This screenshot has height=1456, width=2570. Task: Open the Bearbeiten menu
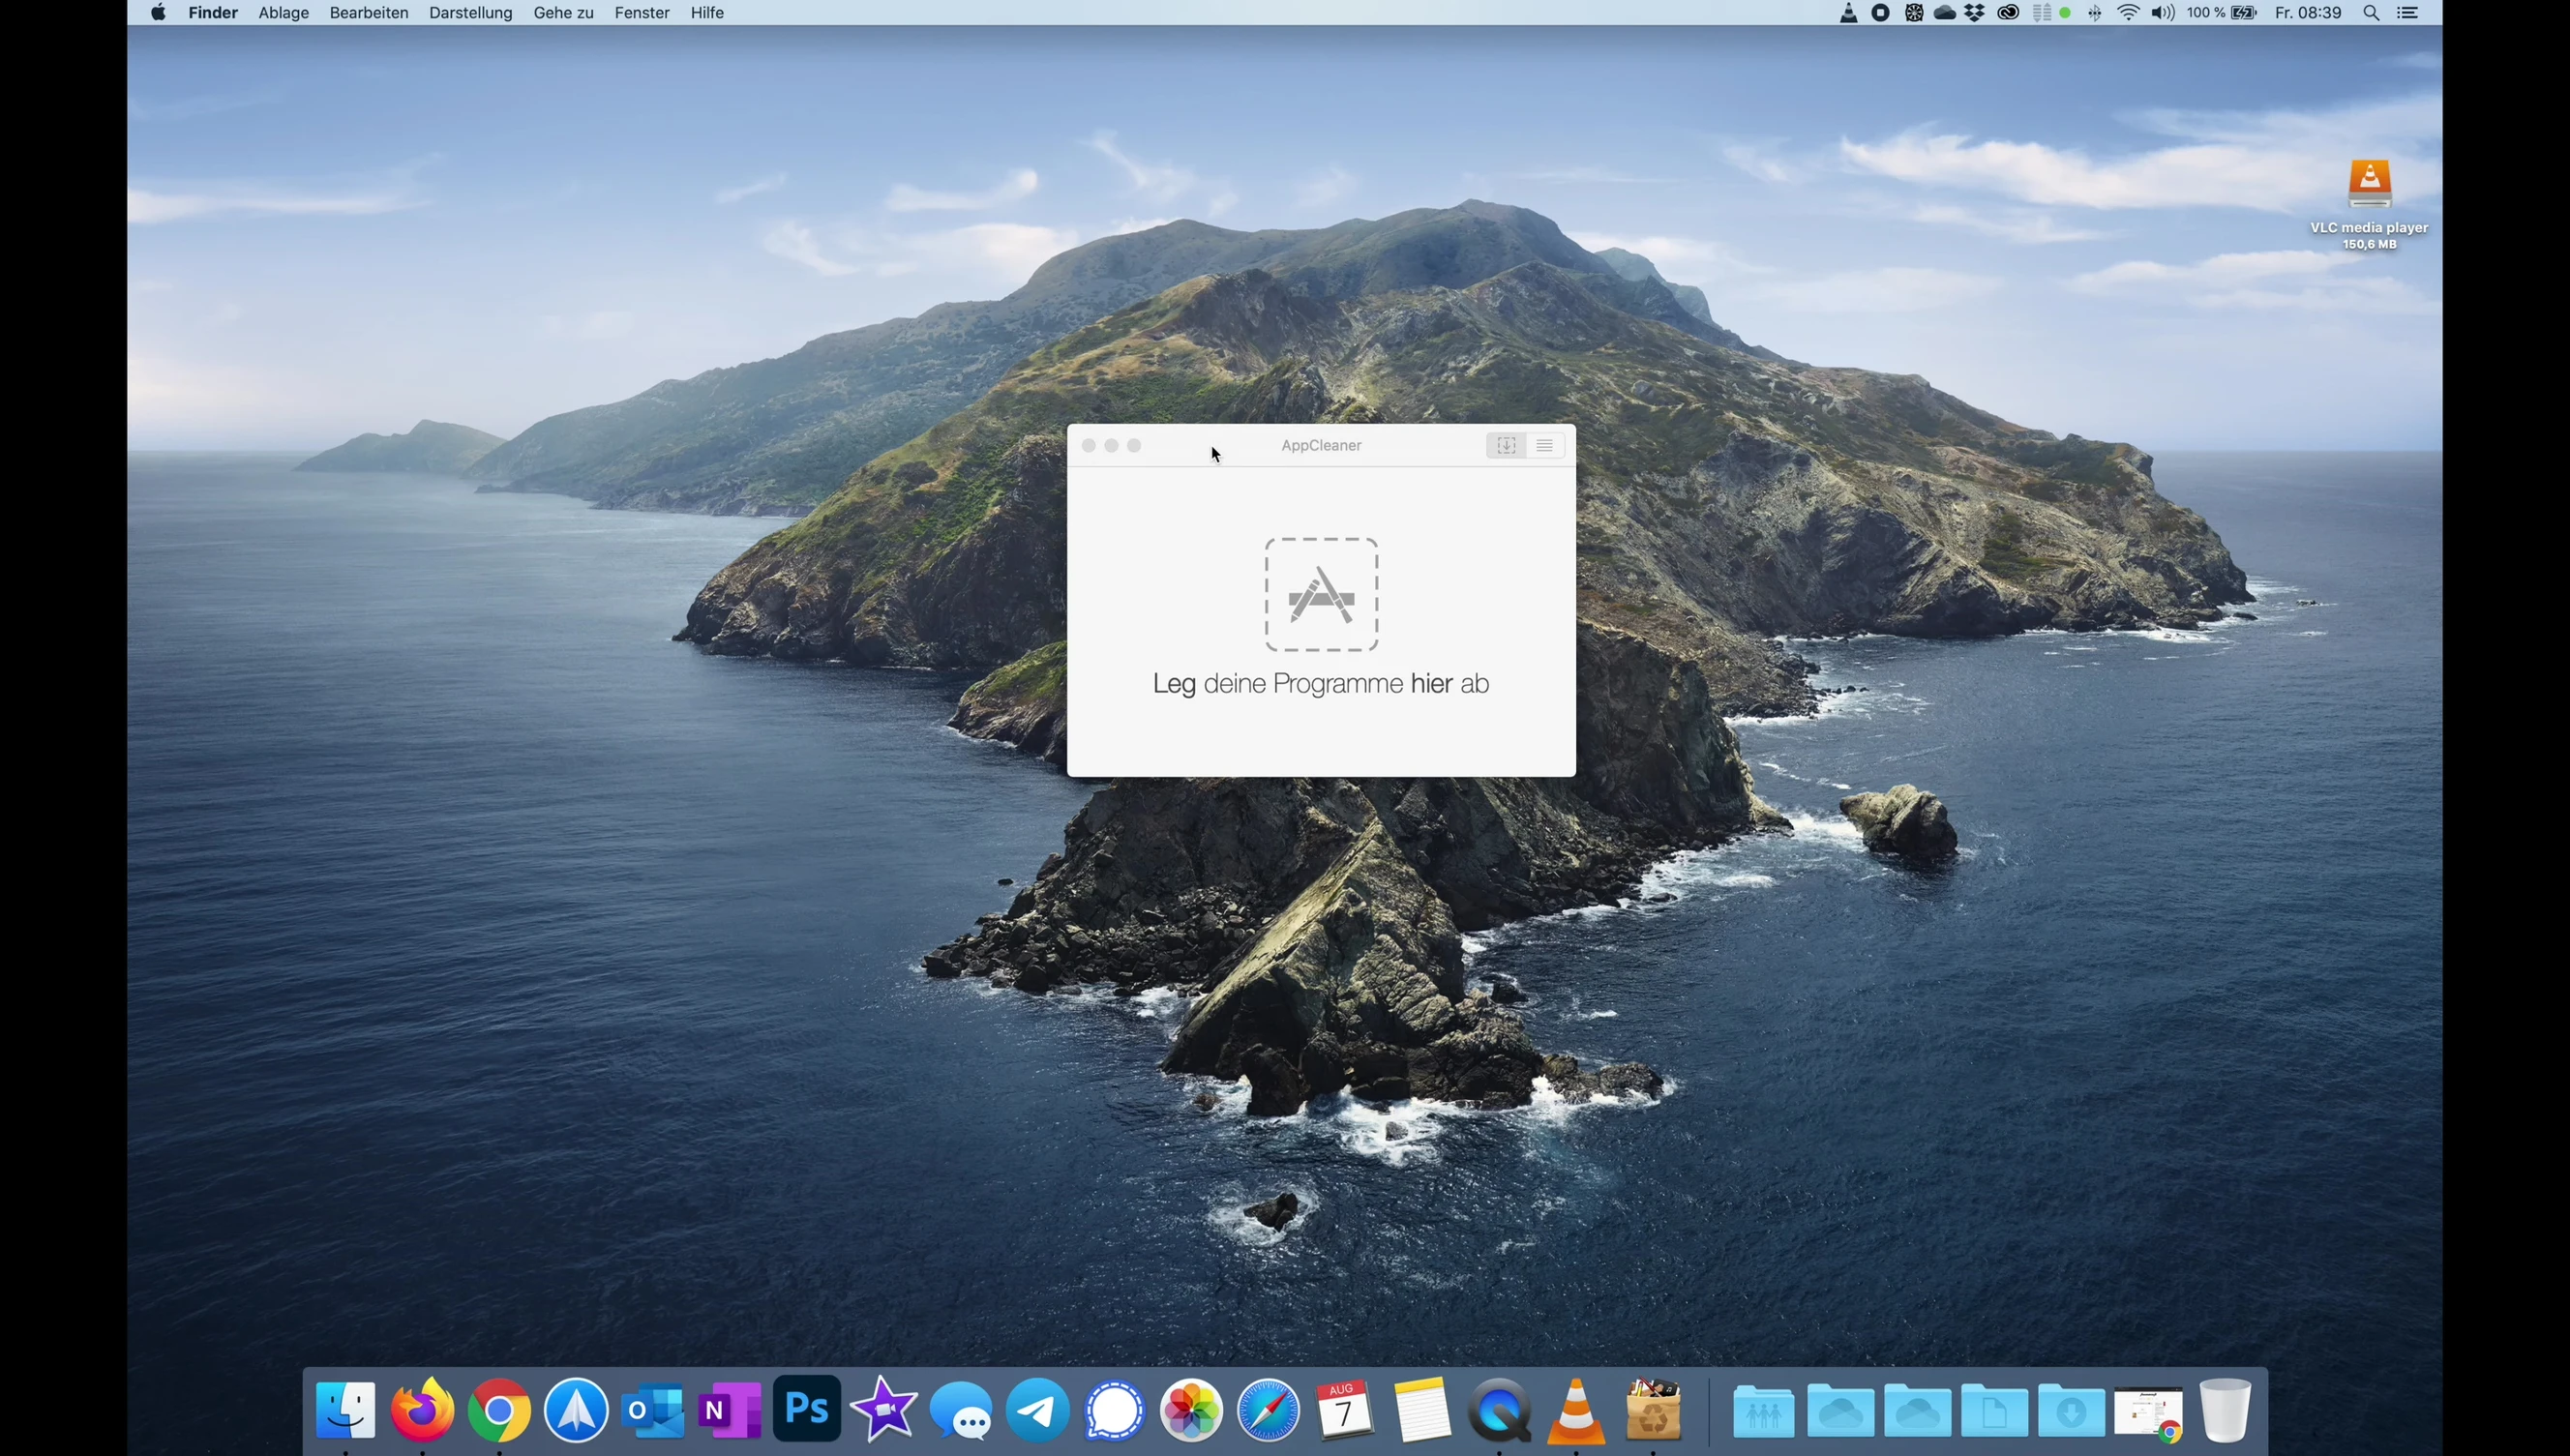click(x=369, y=13)
